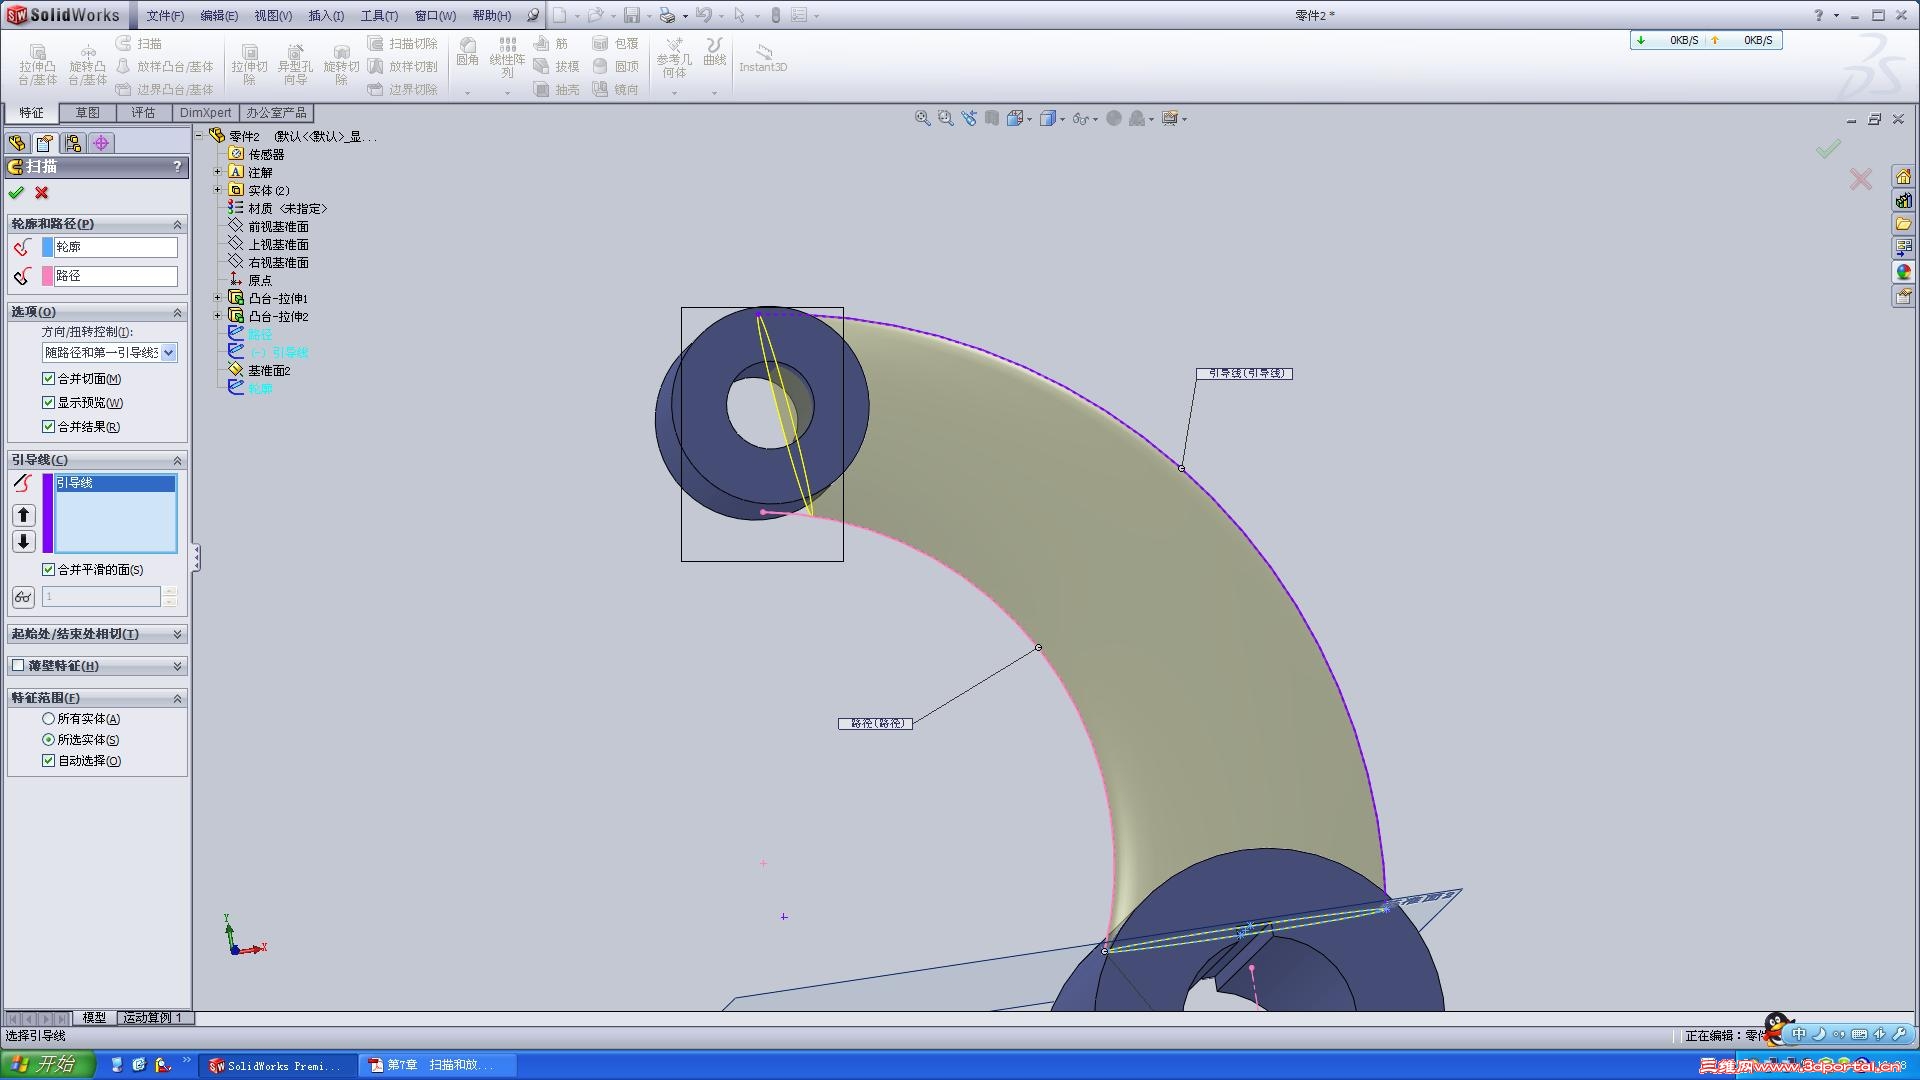
Task: Open the 视图(V) menu
Action: click(273, 16)
